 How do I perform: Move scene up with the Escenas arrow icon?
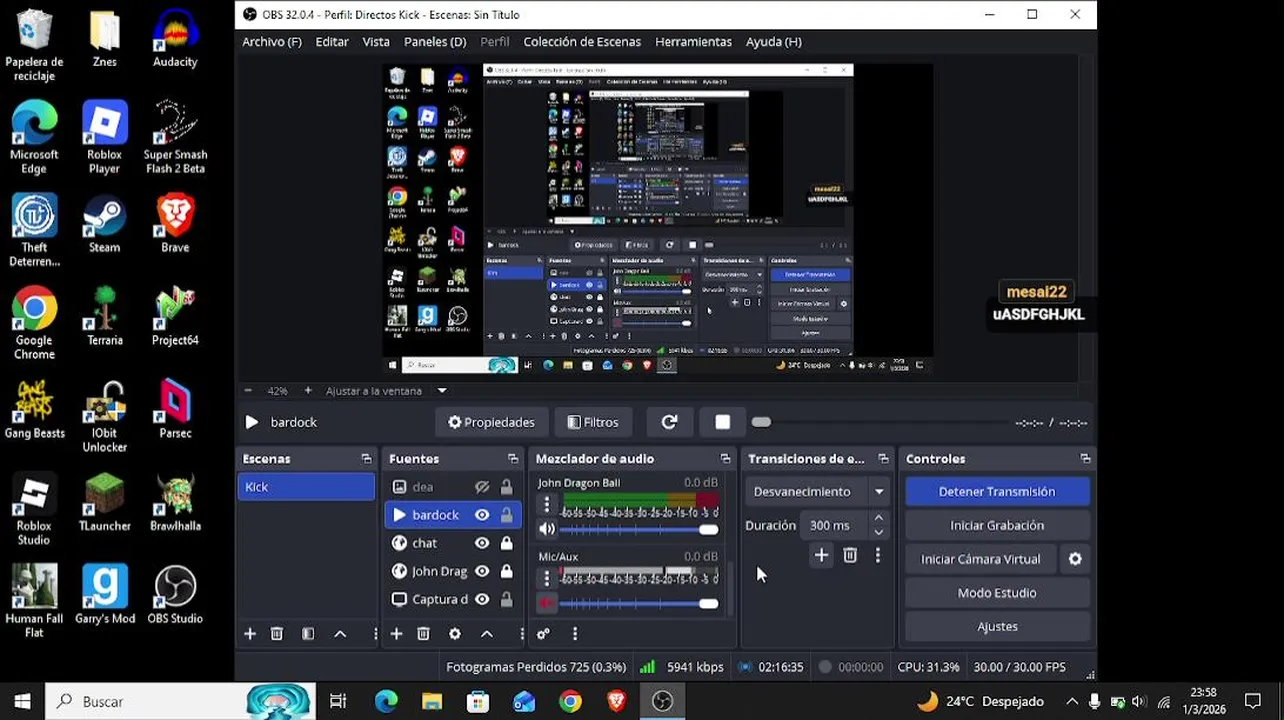tap(340, 634)
